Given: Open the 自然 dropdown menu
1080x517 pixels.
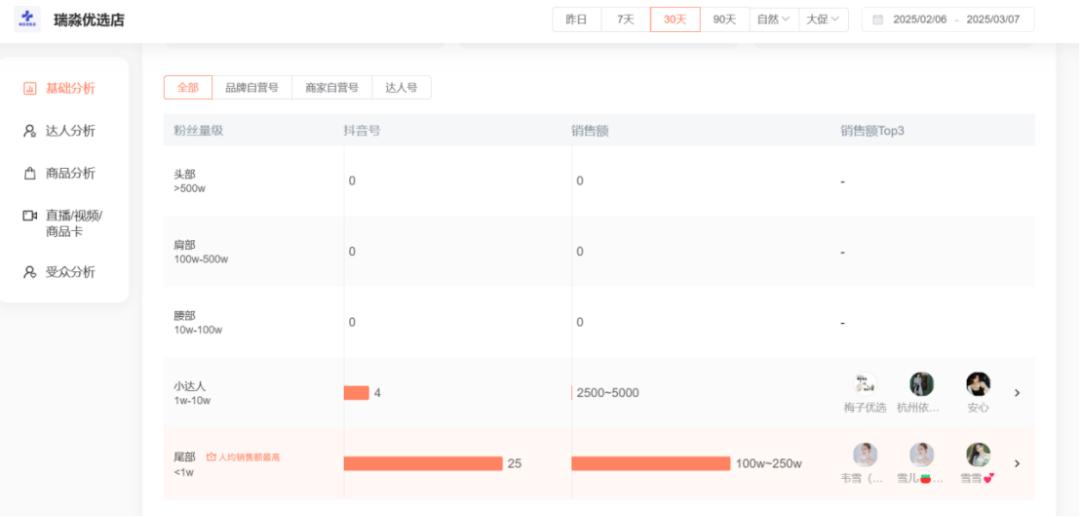Looking at the screenshot, I should (773, 20).
